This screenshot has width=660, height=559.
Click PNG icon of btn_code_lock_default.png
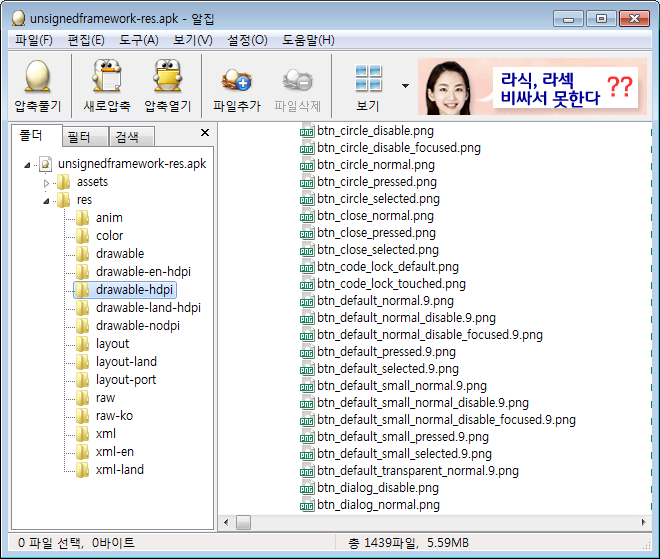tap(307, 267)
